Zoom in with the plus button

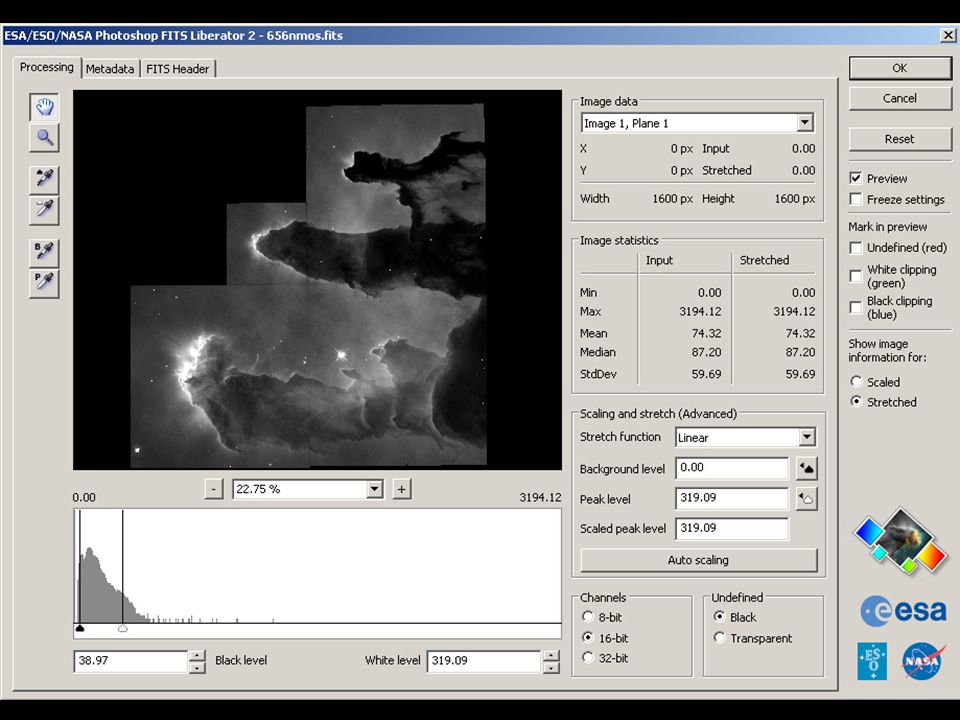pyautogui.click(x=401, y=489)
